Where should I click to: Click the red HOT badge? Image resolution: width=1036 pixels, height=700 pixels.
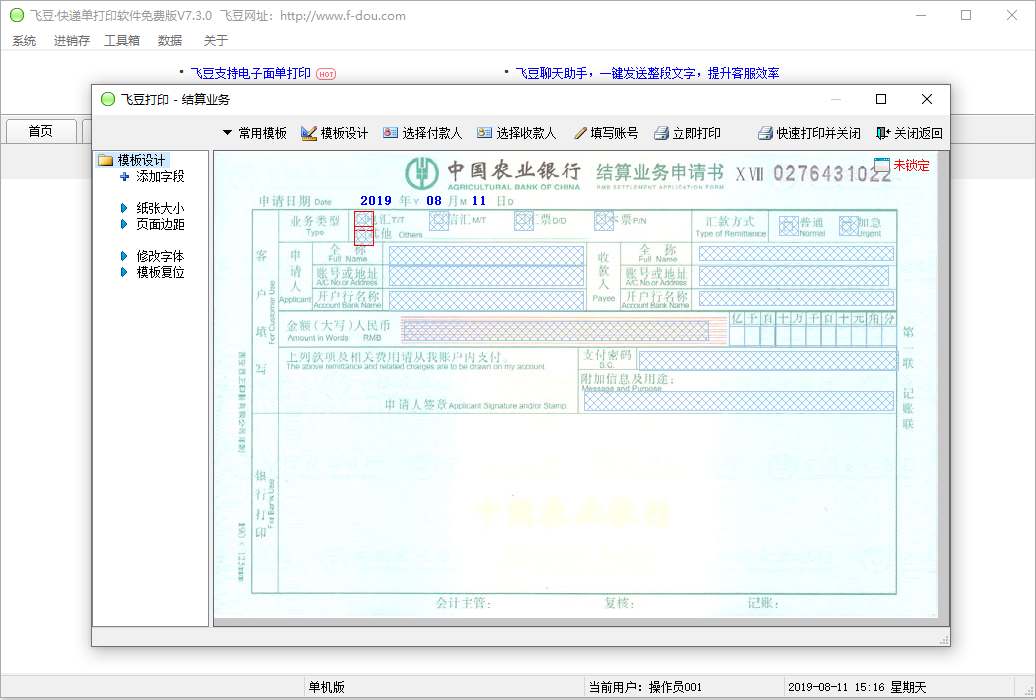(326, 74)
